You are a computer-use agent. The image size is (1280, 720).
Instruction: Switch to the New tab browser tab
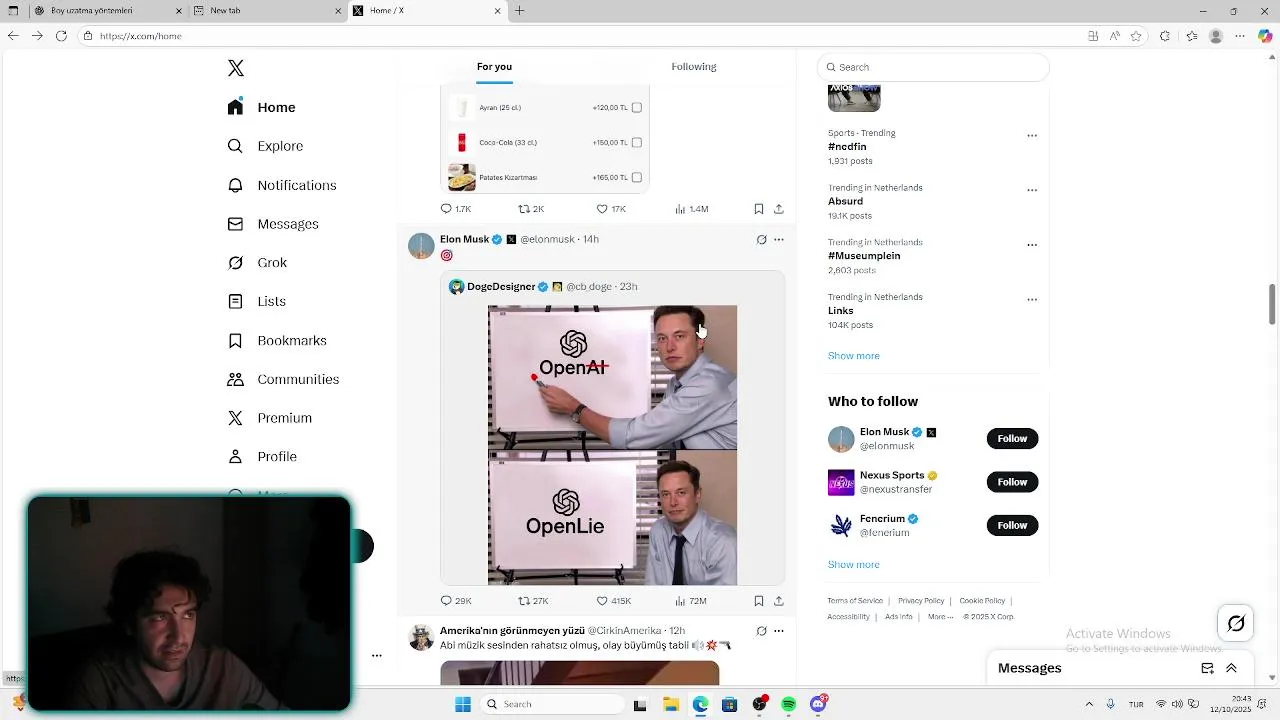point(269,11)
